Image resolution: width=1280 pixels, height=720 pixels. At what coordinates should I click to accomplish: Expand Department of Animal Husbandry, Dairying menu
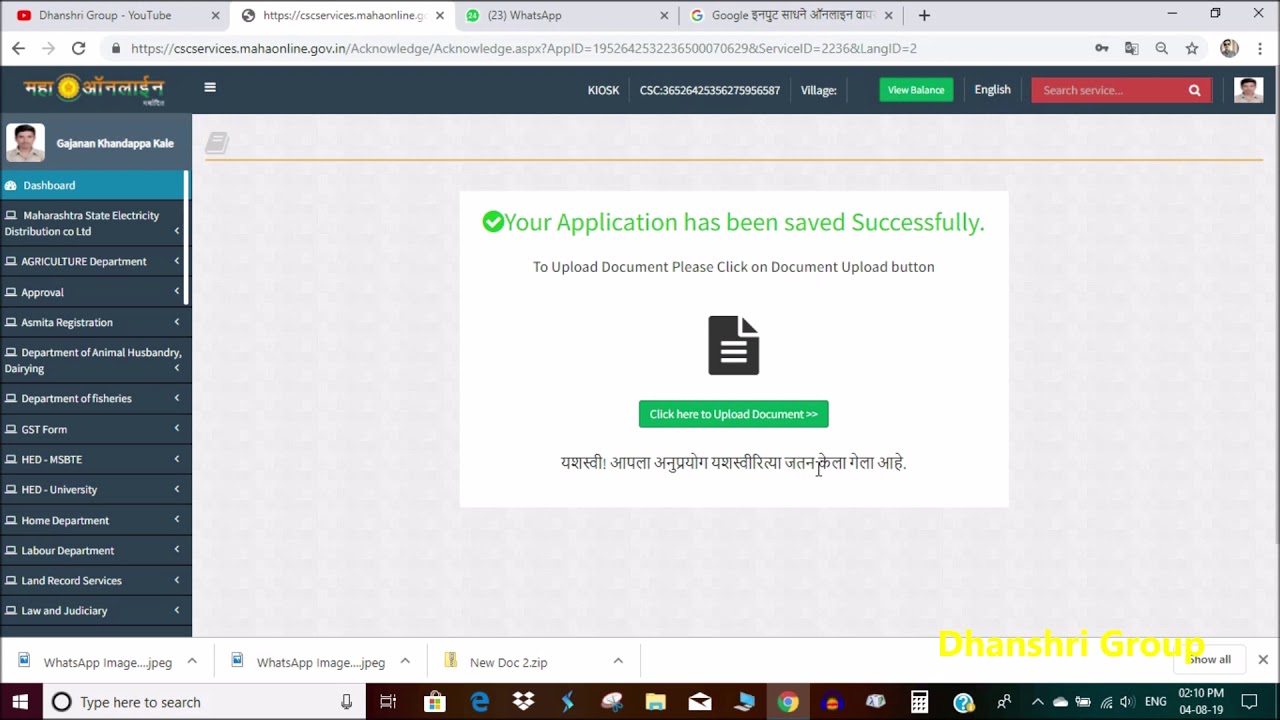(x=95, y=360)
